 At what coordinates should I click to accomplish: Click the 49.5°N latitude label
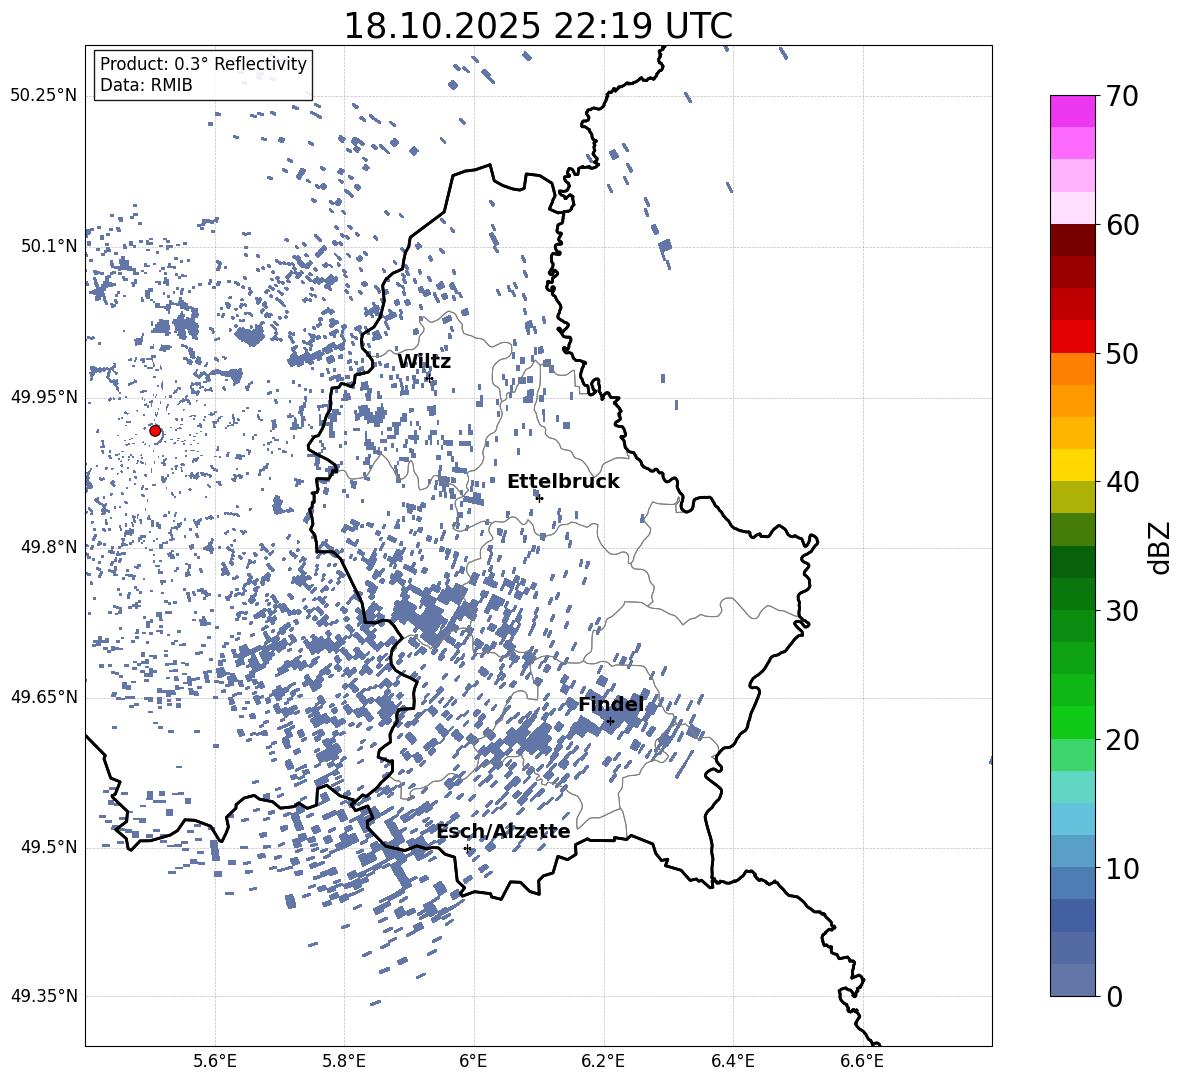point(48,847)
